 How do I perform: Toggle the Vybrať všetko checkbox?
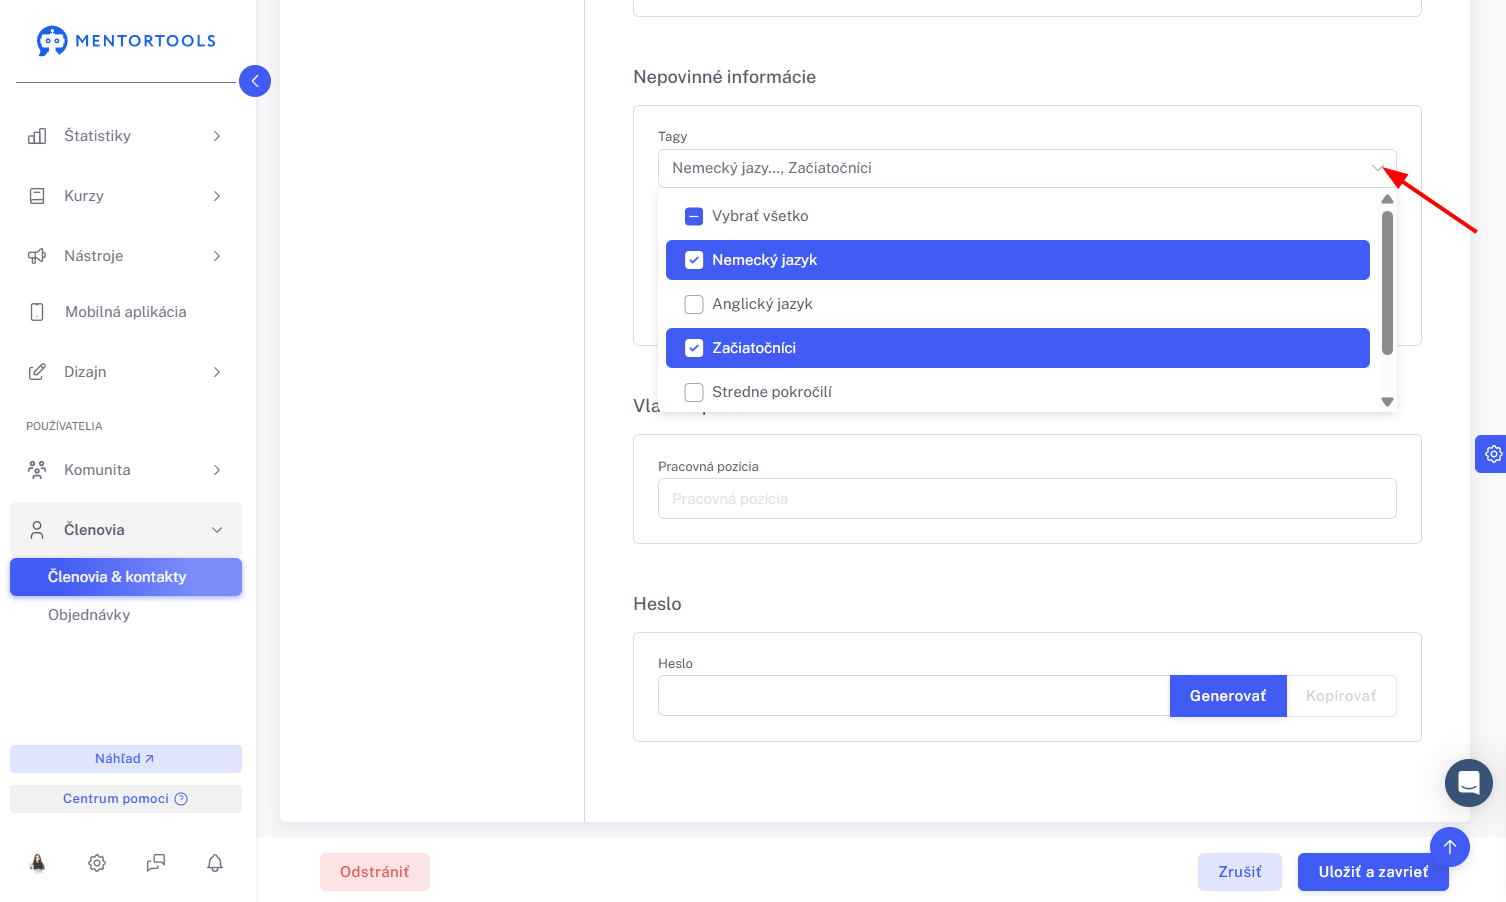694,216
